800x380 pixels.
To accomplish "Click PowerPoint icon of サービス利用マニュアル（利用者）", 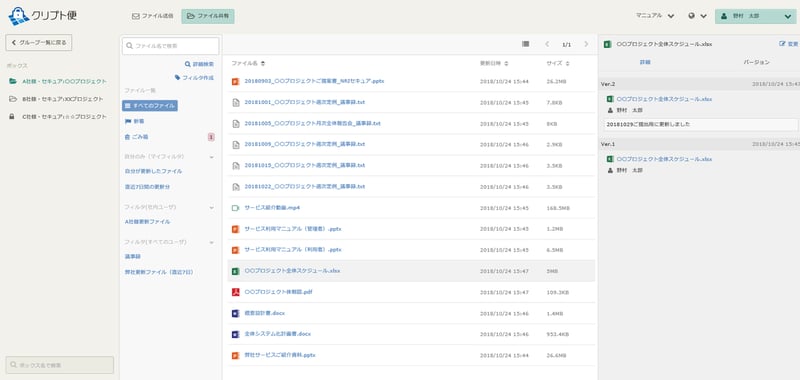I will (236, 250).
